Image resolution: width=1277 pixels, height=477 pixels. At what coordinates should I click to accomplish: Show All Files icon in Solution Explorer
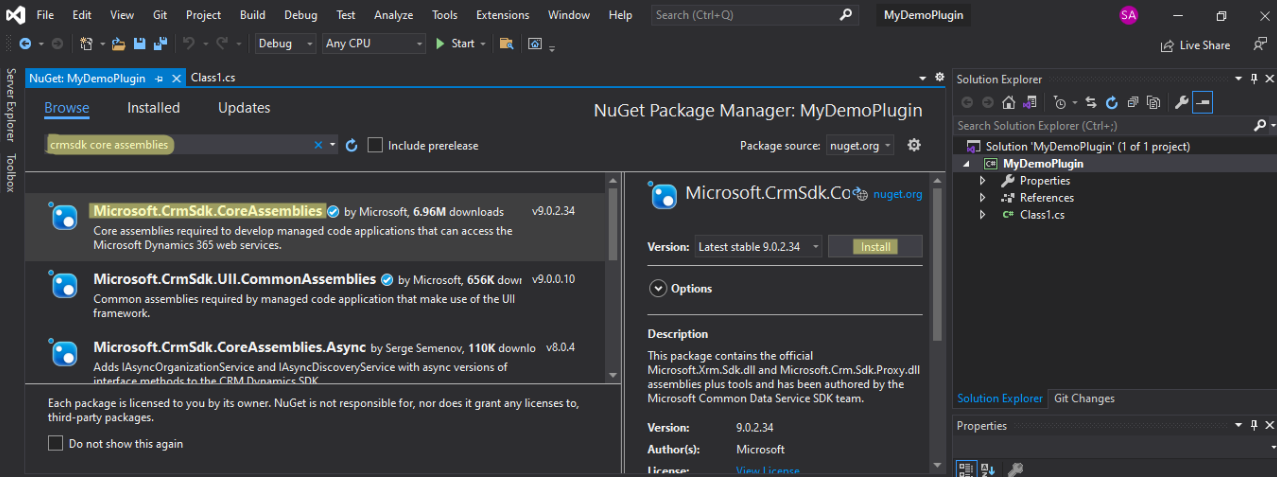1153,102
